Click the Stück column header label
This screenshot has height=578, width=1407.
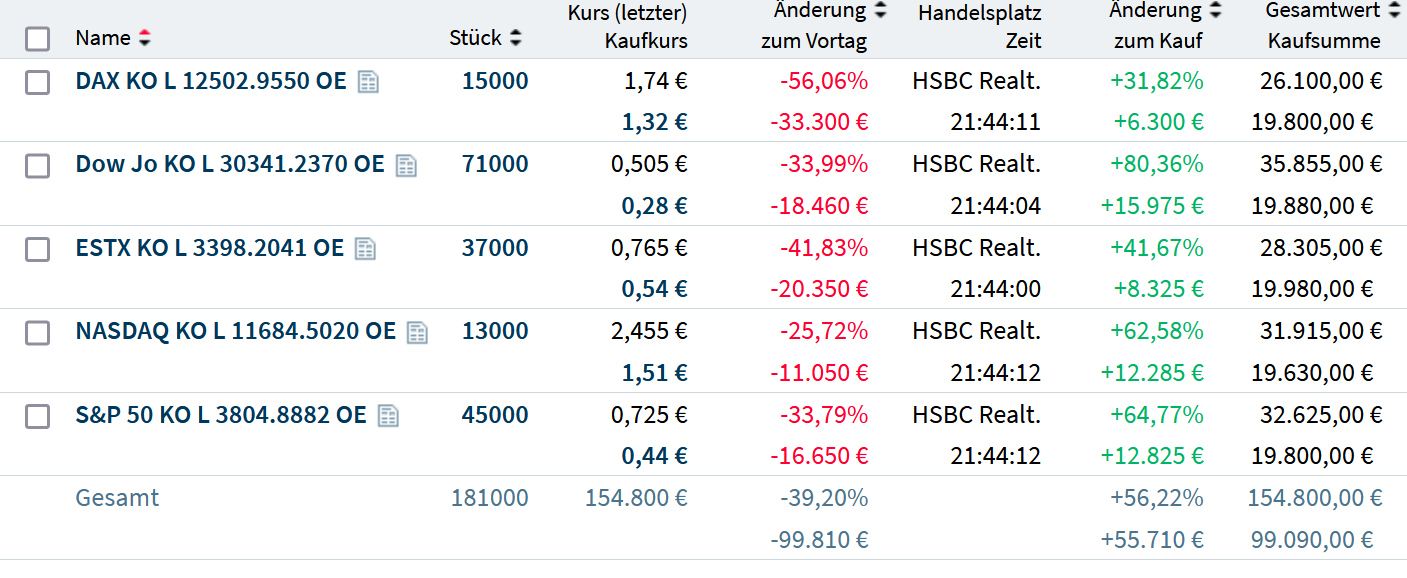click(x=475, y=38)
